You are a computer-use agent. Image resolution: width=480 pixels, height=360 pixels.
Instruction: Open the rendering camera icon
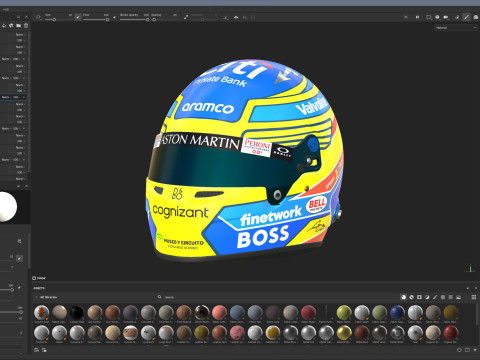(476, 17)
